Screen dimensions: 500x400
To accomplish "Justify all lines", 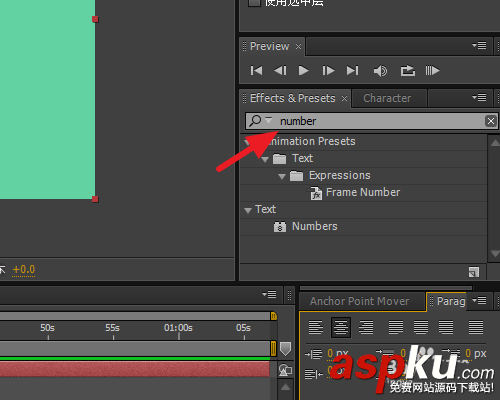I will [476, 327].
